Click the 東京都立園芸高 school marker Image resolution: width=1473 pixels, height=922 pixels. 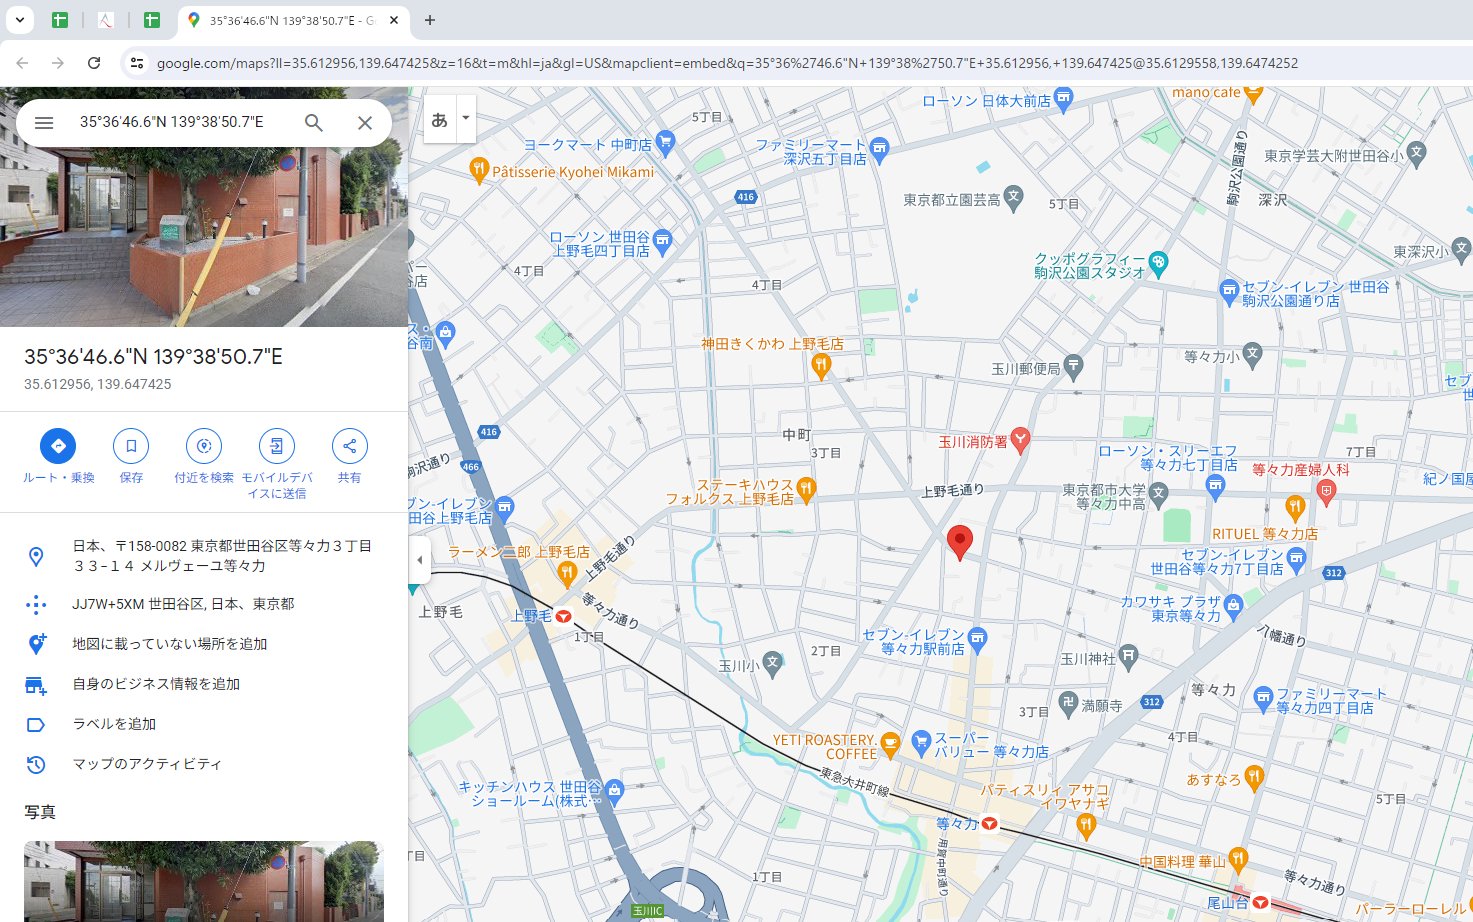1014,196
